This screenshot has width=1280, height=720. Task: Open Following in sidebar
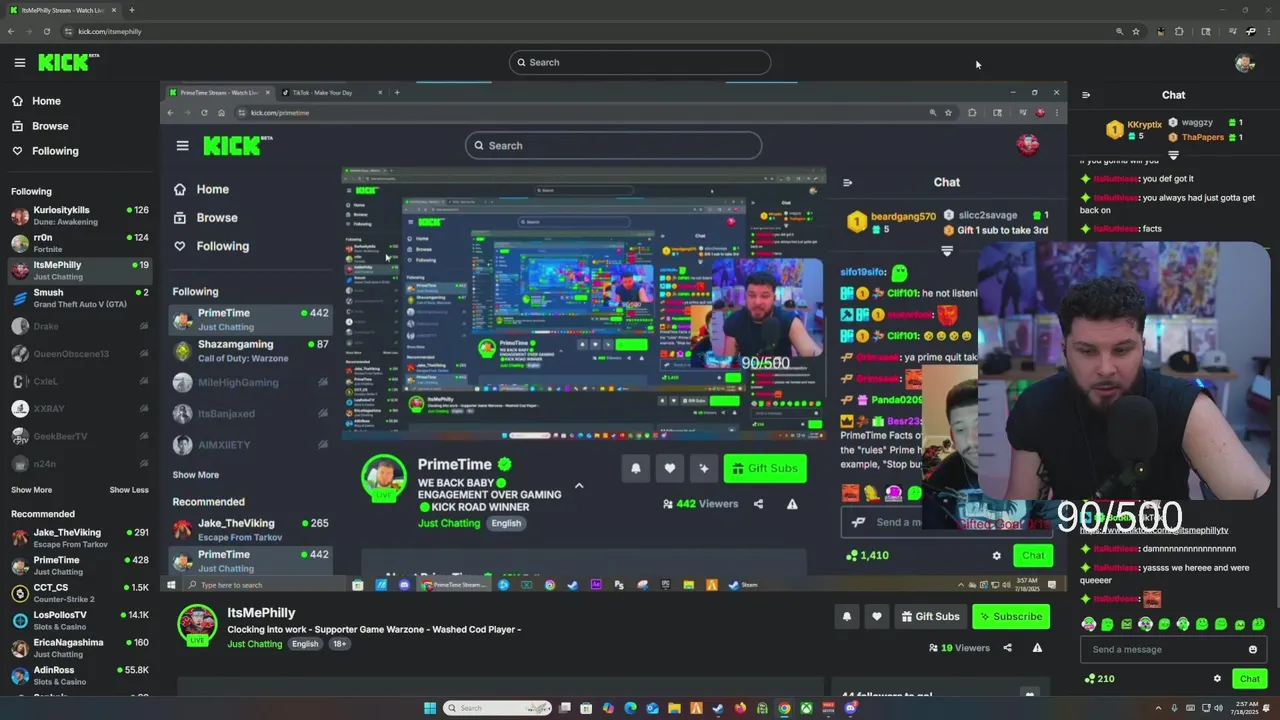pyautogui.click(x=45, y=151)
